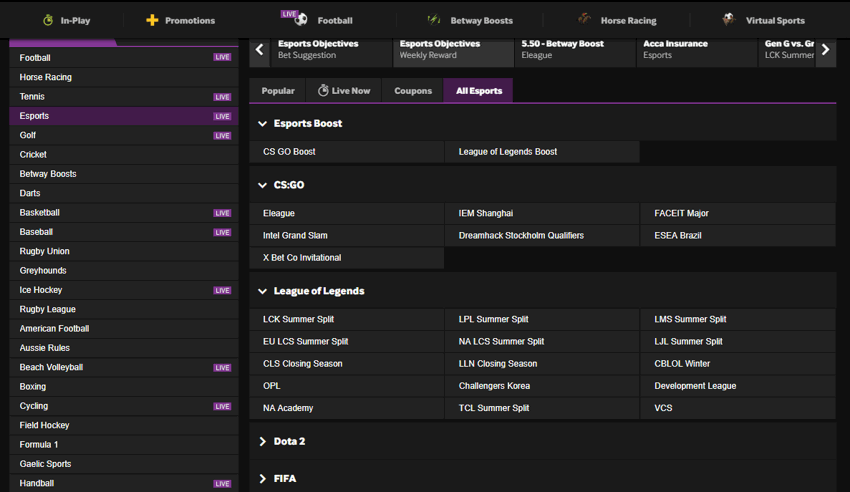Collapse the Esports Boost section
This screenshot has width=850, height=492.
(x=262, y=124)
